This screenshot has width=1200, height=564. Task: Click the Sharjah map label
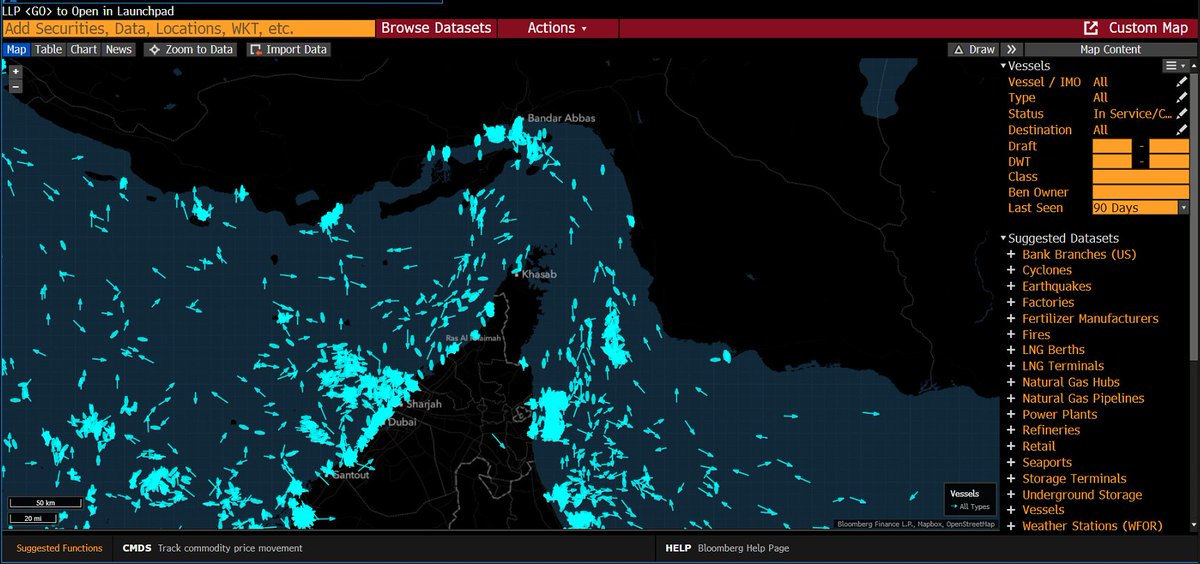[424, 404]
